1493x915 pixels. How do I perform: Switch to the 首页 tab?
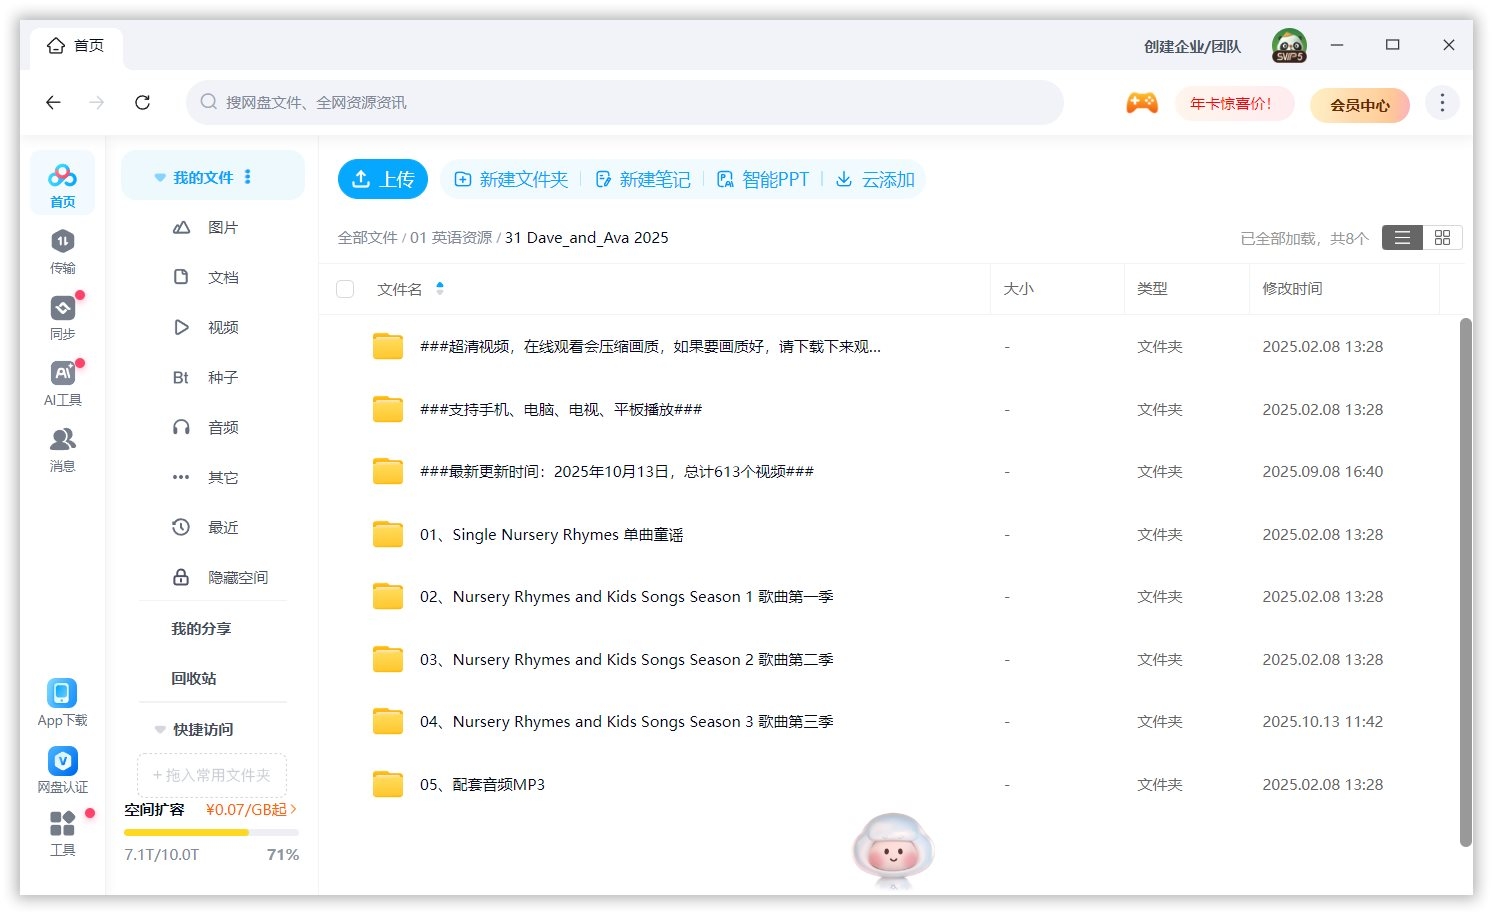pos(76,45)
